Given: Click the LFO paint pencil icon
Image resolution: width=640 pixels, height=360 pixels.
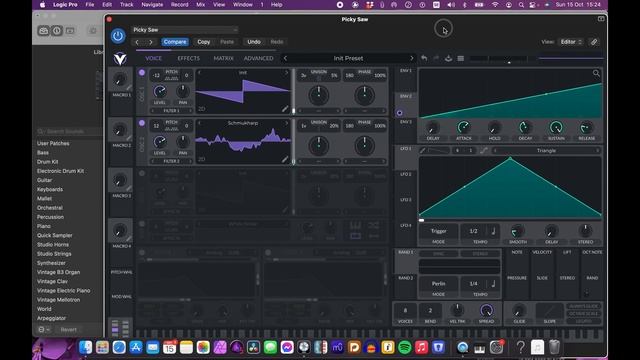Looking at the screenshot, I should click(423, 151).
